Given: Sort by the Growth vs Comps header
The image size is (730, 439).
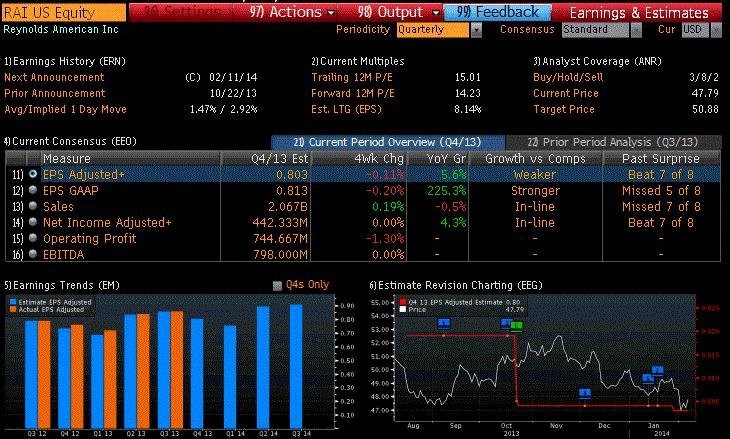Looking at the screenshot, I should pyautogui.click(x=535, y=159).
